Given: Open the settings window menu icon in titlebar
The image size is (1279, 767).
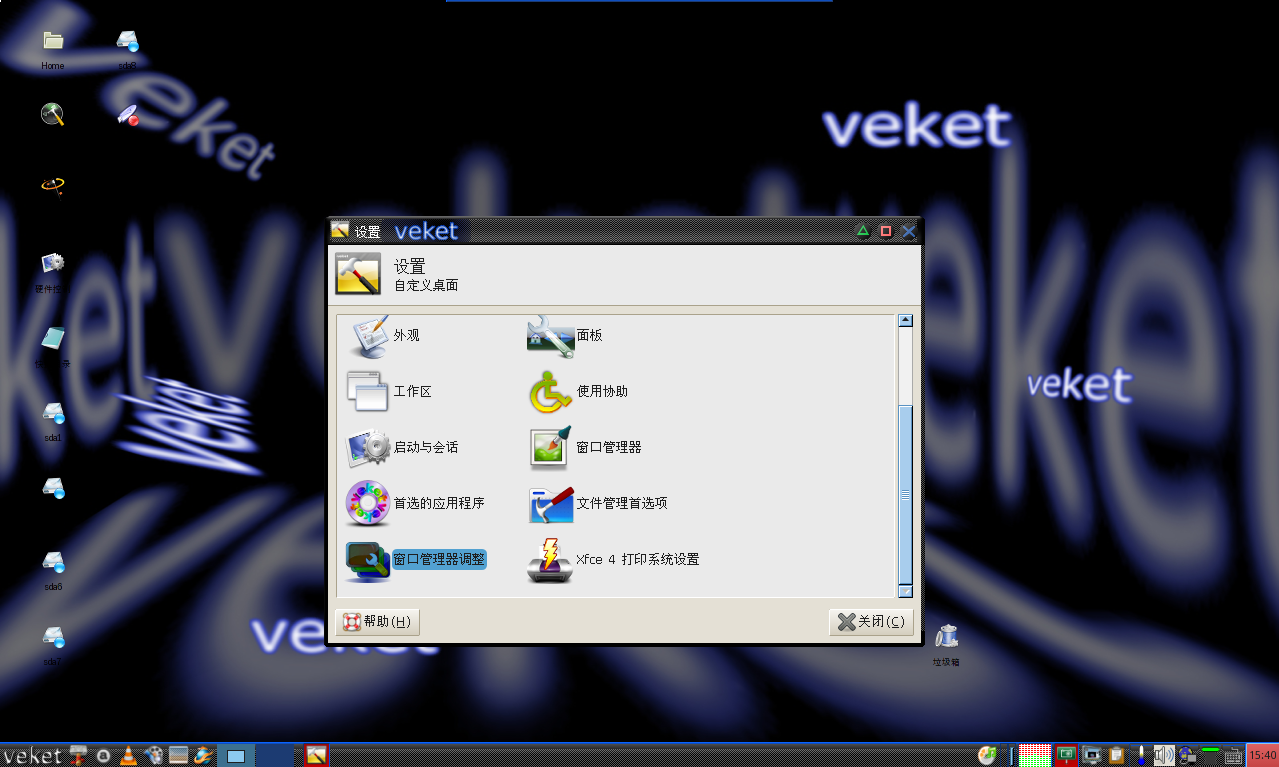Looking at the screenshot, I should (340, 231).
